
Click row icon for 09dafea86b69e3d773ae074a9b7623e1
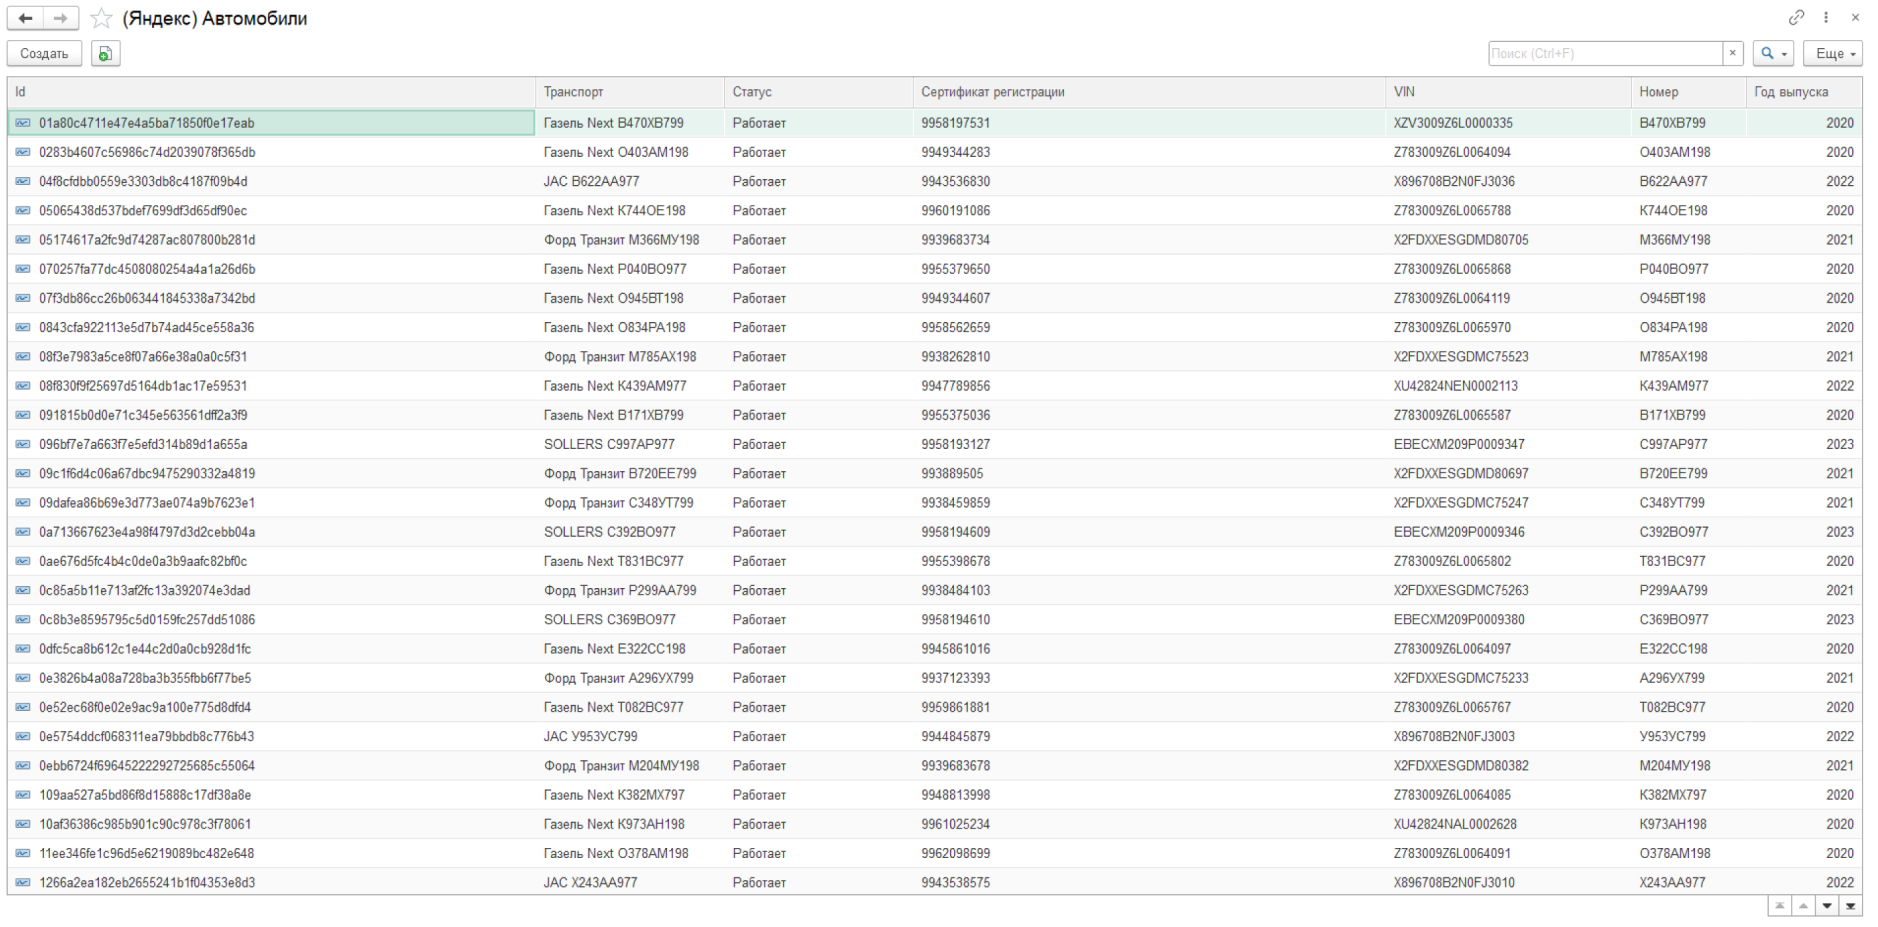coord(23,503)
